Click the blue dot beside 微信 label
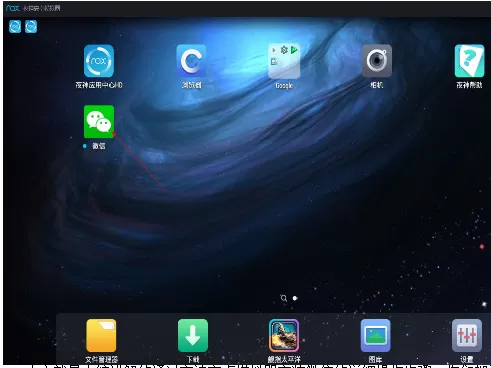 85,146
